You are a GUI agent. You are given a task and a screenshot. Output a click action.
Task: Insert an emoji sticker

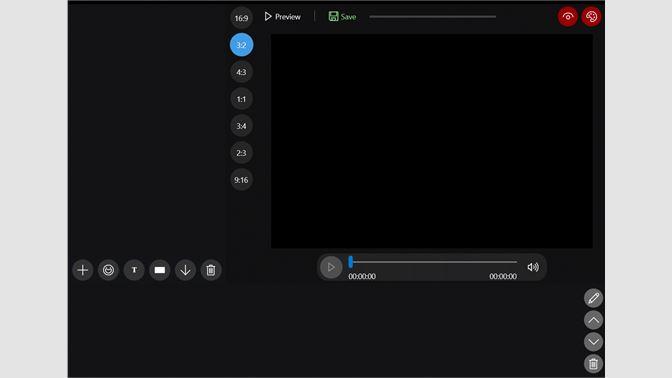click(x=108, y=270)
